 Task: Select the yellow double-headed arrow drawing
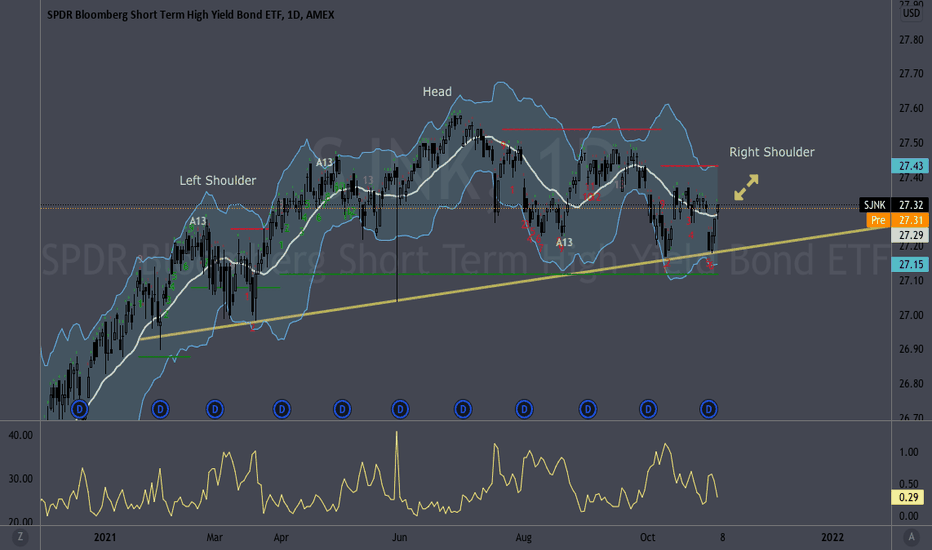coord(746,187)
